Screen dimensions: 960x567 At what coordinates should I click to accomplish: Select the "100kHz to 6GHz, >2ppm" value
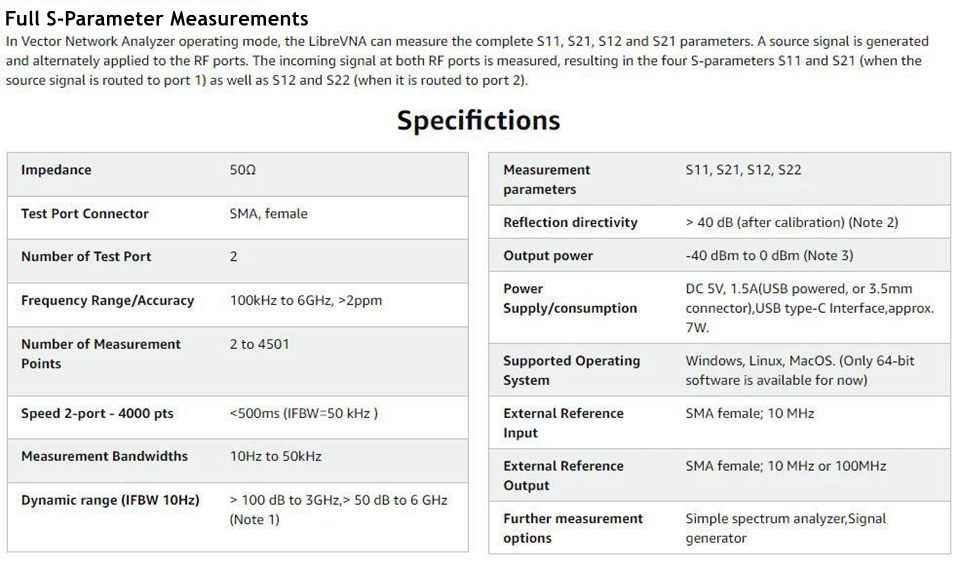coord(305,300)
